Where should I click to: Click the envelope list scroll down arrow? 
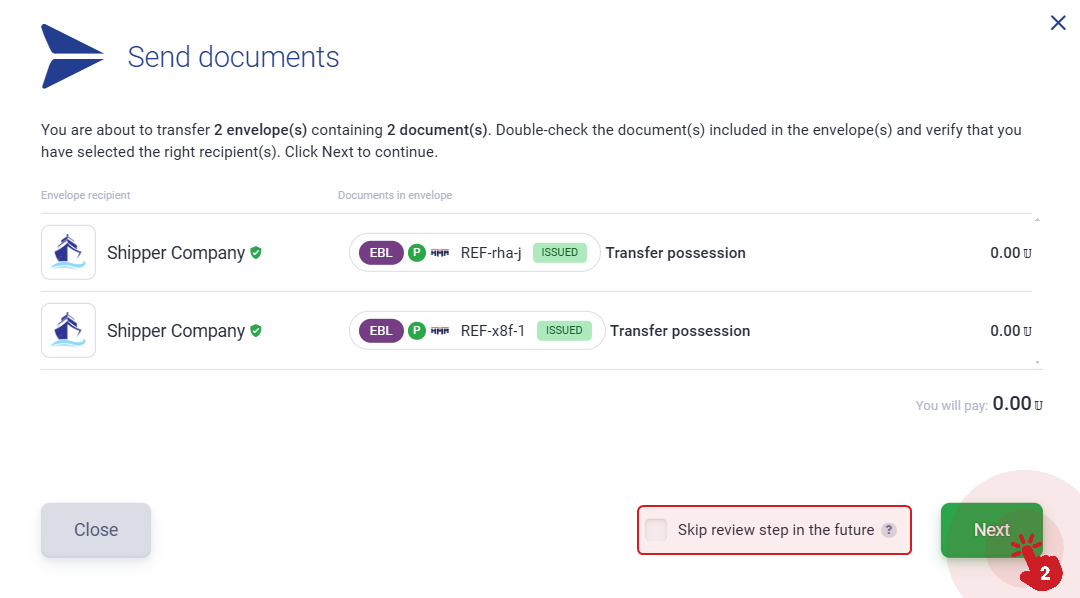[1037, 362]
